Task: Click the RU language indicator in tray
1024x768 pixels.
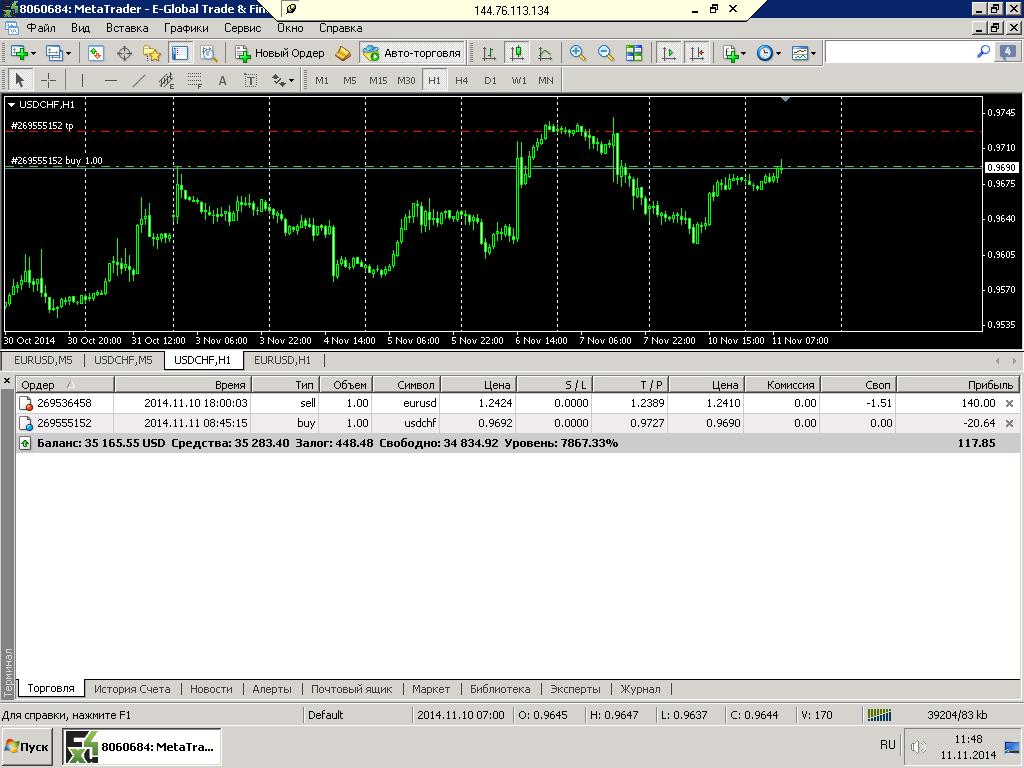Action: tap(888, 744)
